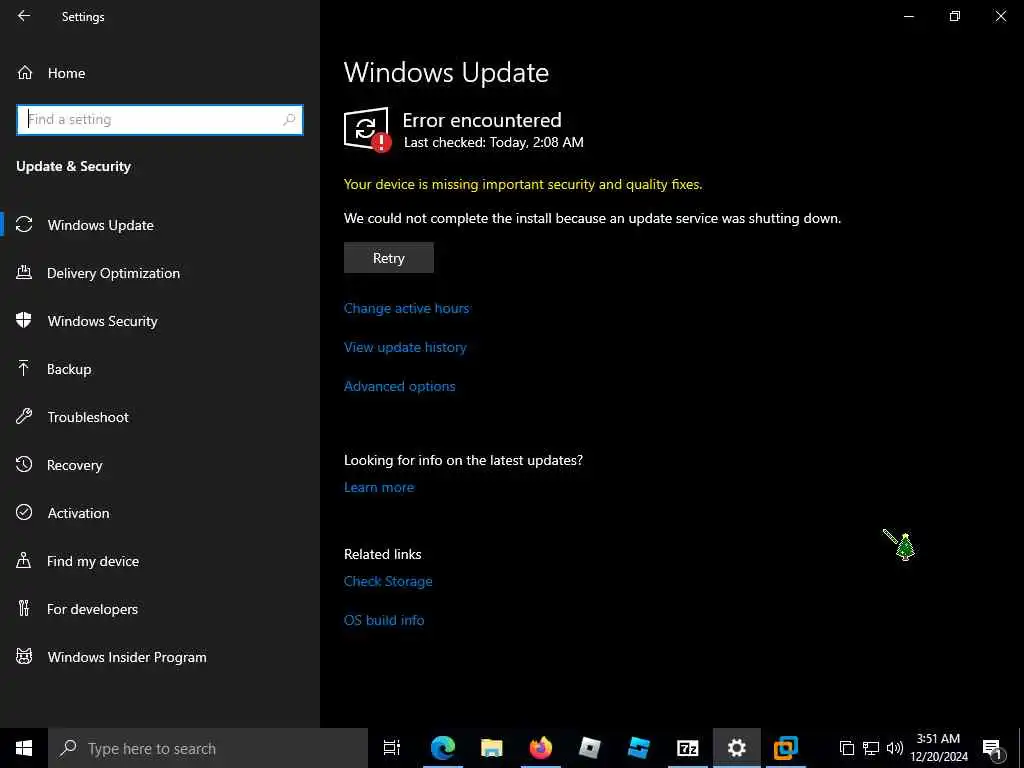Click the search magnifier in Find a setting

(x=289, y=120)
